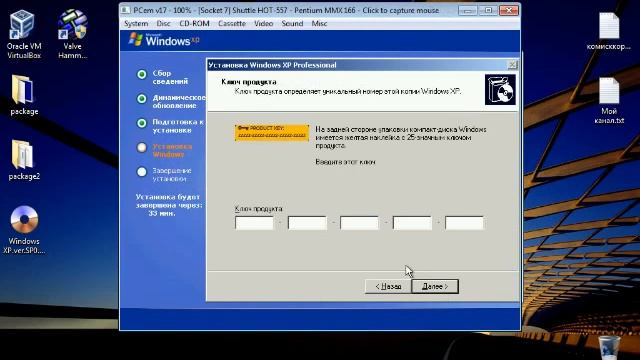Click the PCem window title bar icon
Image resolution: width=640 pixels, height=360 pixels.
click(126, 10)
